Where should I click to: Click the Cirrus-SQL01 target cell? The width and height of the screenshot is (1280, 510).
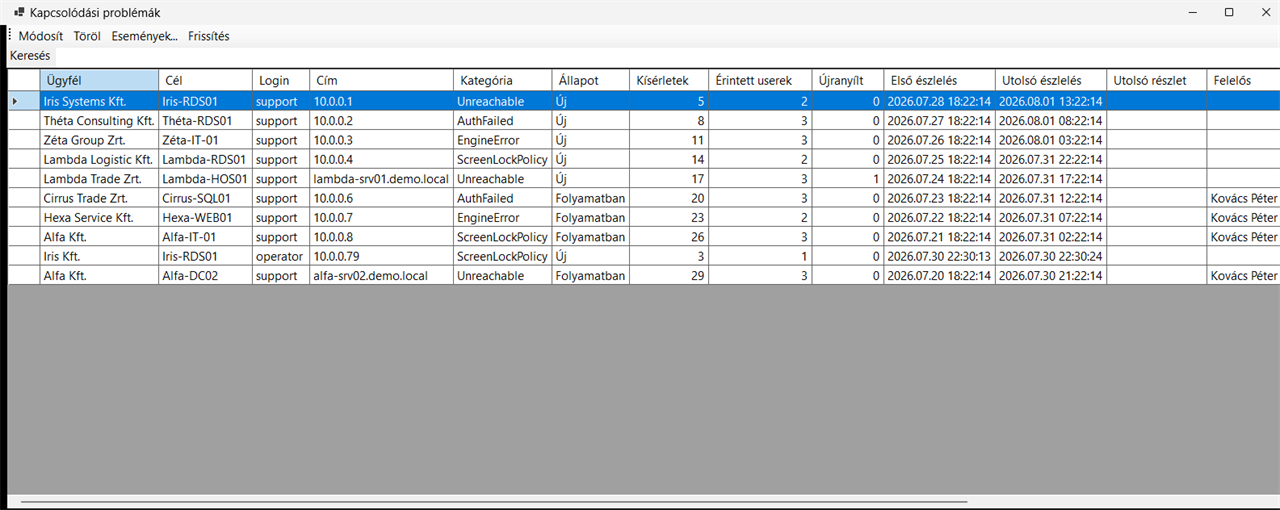(205, 198)
